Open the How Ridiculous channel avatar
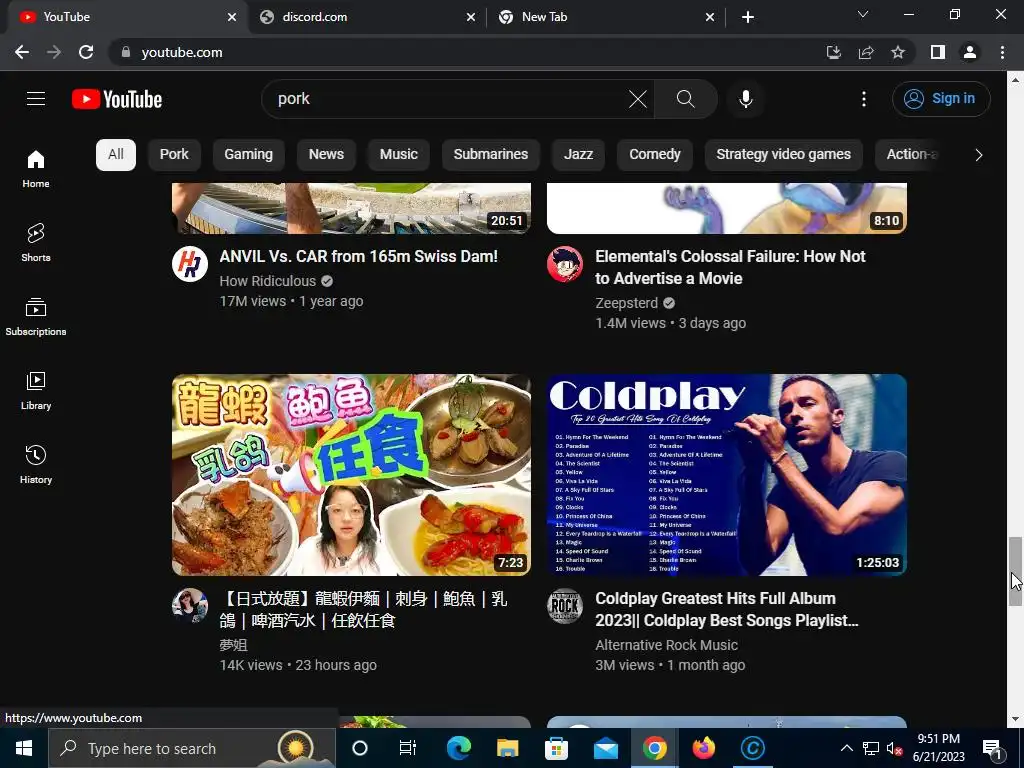The height and width of the screenshot is (768, 1024). (189, 264)
